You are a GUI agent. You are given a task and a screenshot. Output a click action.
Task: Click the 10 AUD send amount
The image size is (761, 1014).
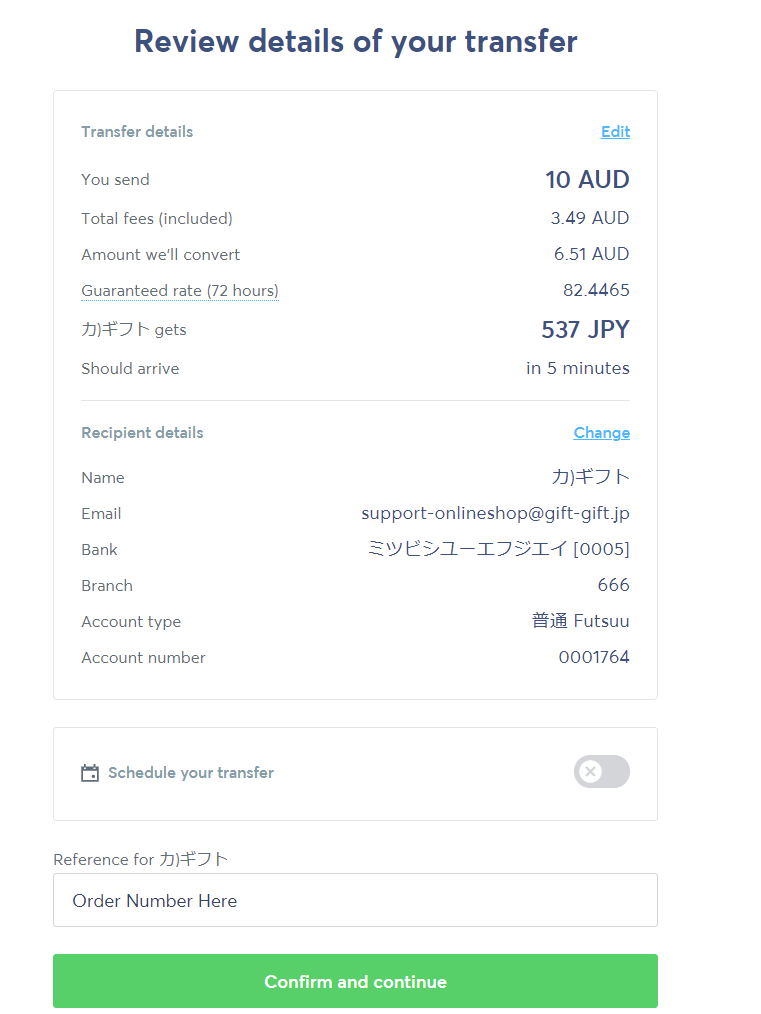coord(587,180)
